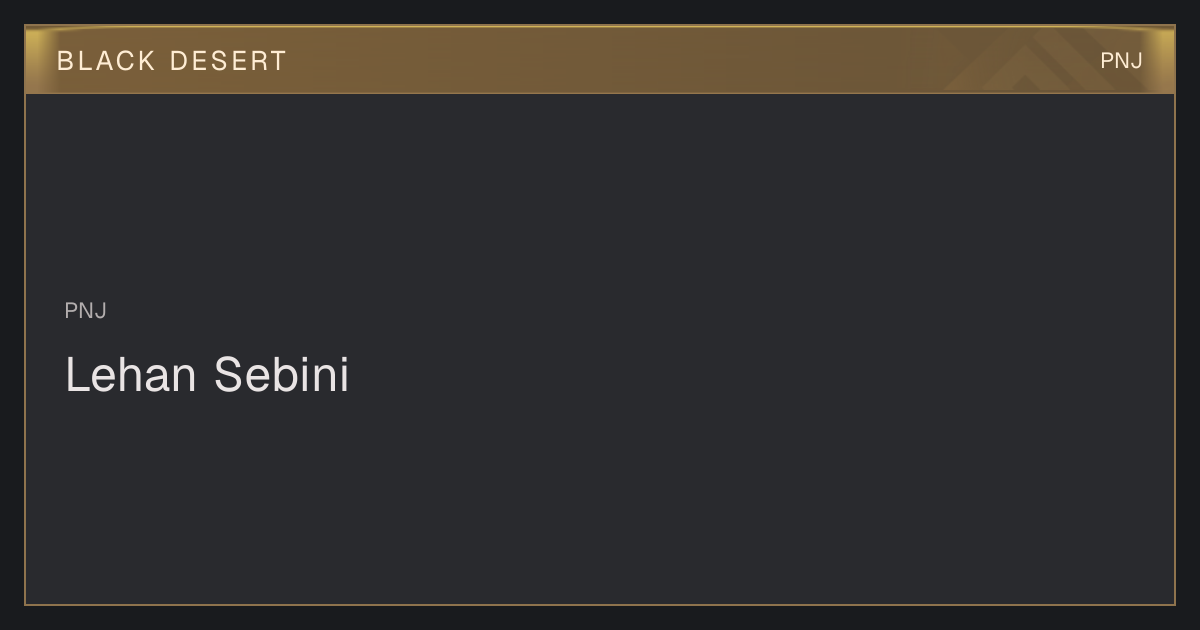Open the PNJ category from header right
Viewport: 1200px width, 630px height.
tap(1121, 61)
